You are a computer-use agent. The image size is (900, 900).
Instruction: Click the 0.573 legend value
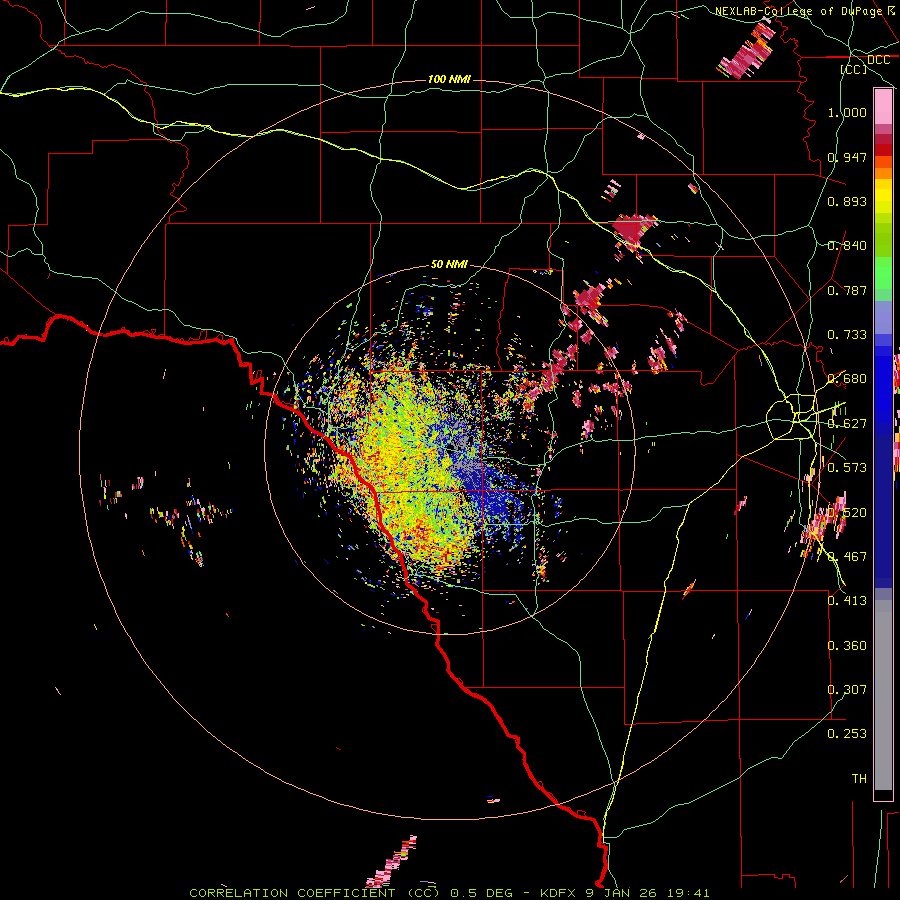coord(847,468)
